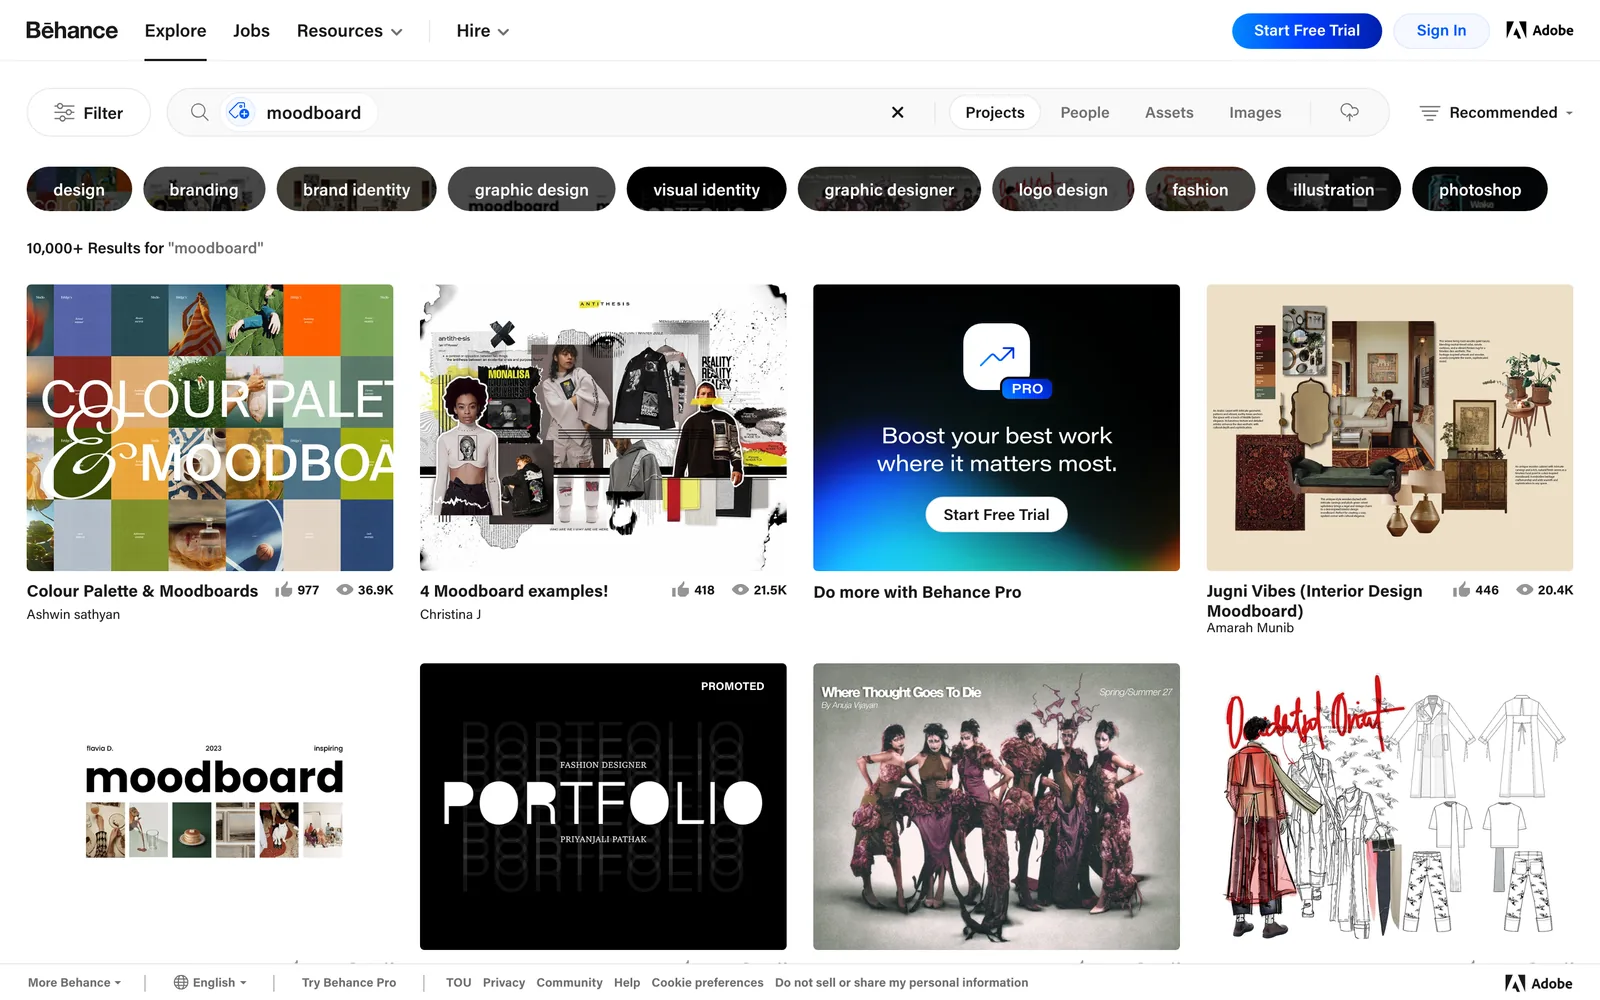Click the thumbs-up icon on Jugni Vibes
Screen dimensions: 1600x1000
(1461, 590)
